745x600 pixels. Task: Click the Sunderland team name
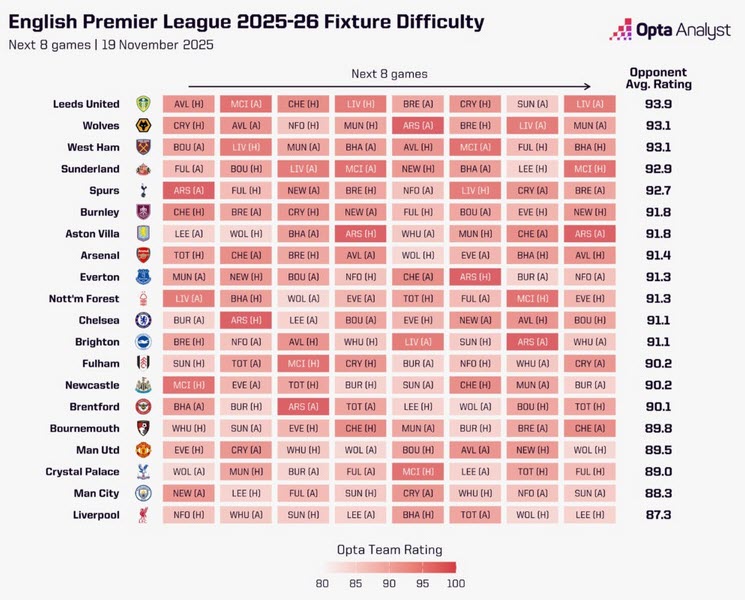coord(92,169)
